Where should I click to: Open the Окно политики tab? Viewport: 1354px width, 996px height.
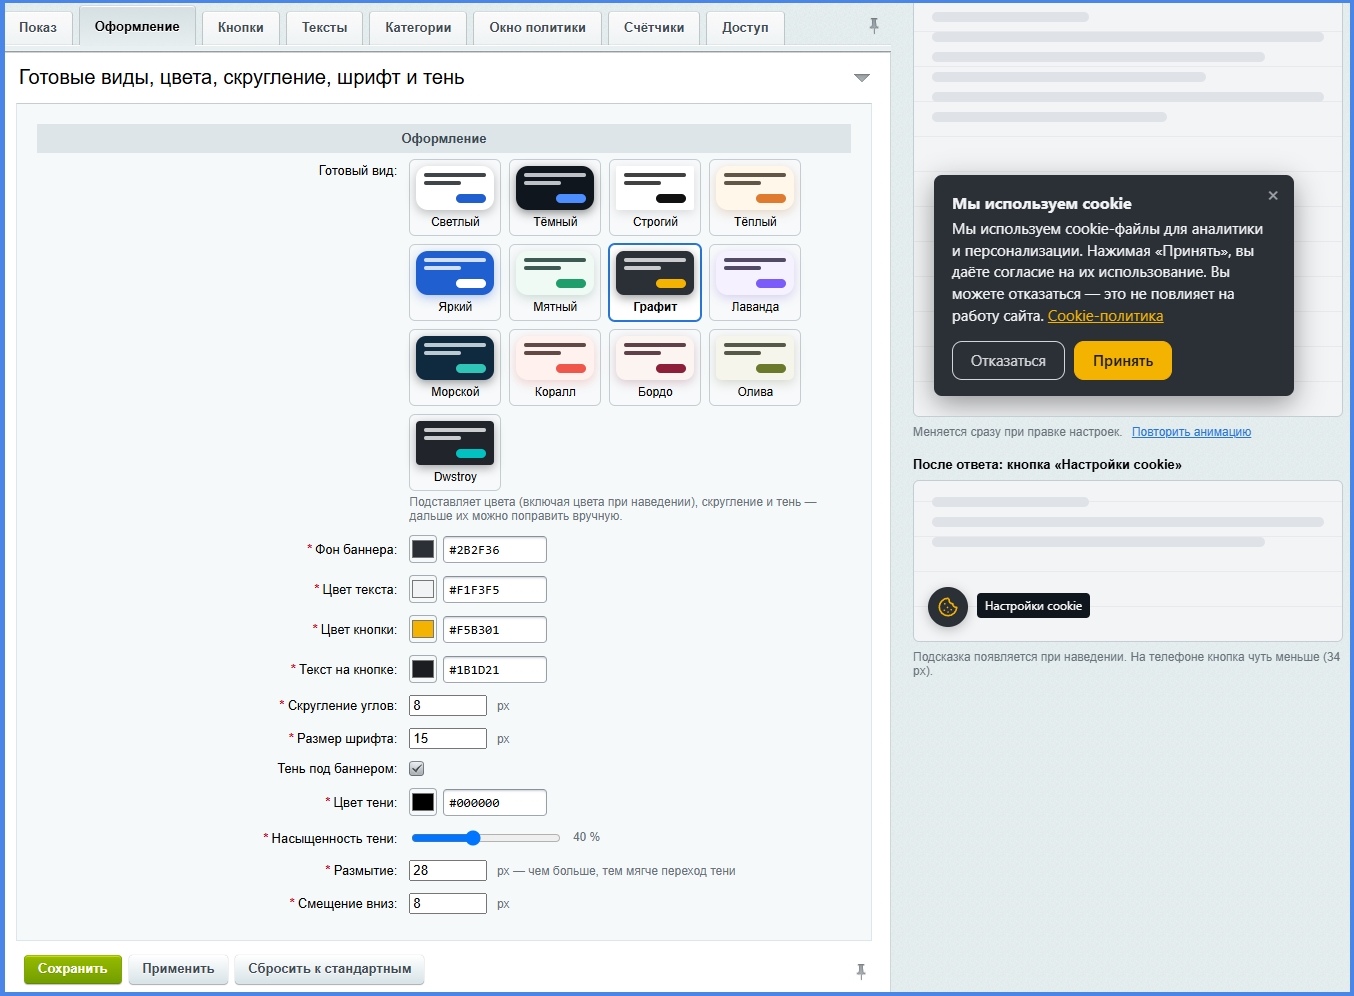(538, 27)
